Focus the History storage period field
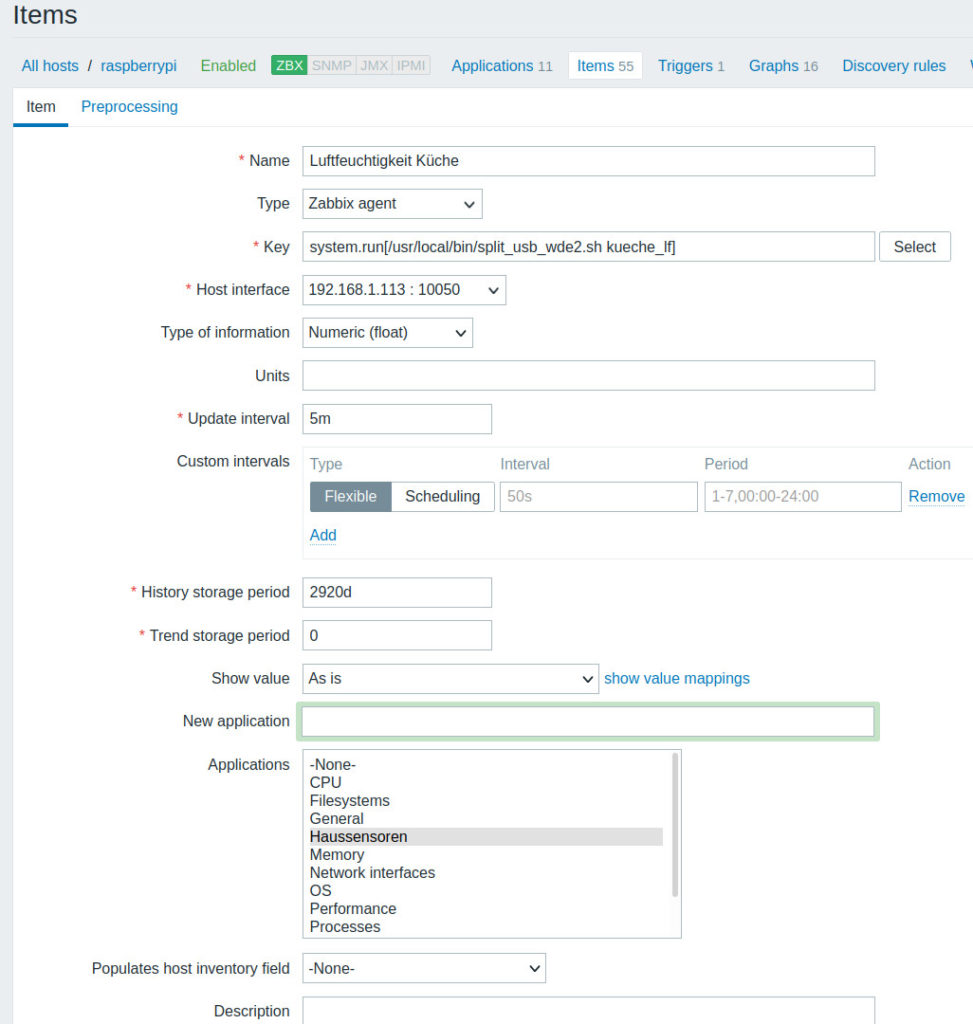Image resolution: width=973 pixels, height=1024 pixels. (397, 592)
